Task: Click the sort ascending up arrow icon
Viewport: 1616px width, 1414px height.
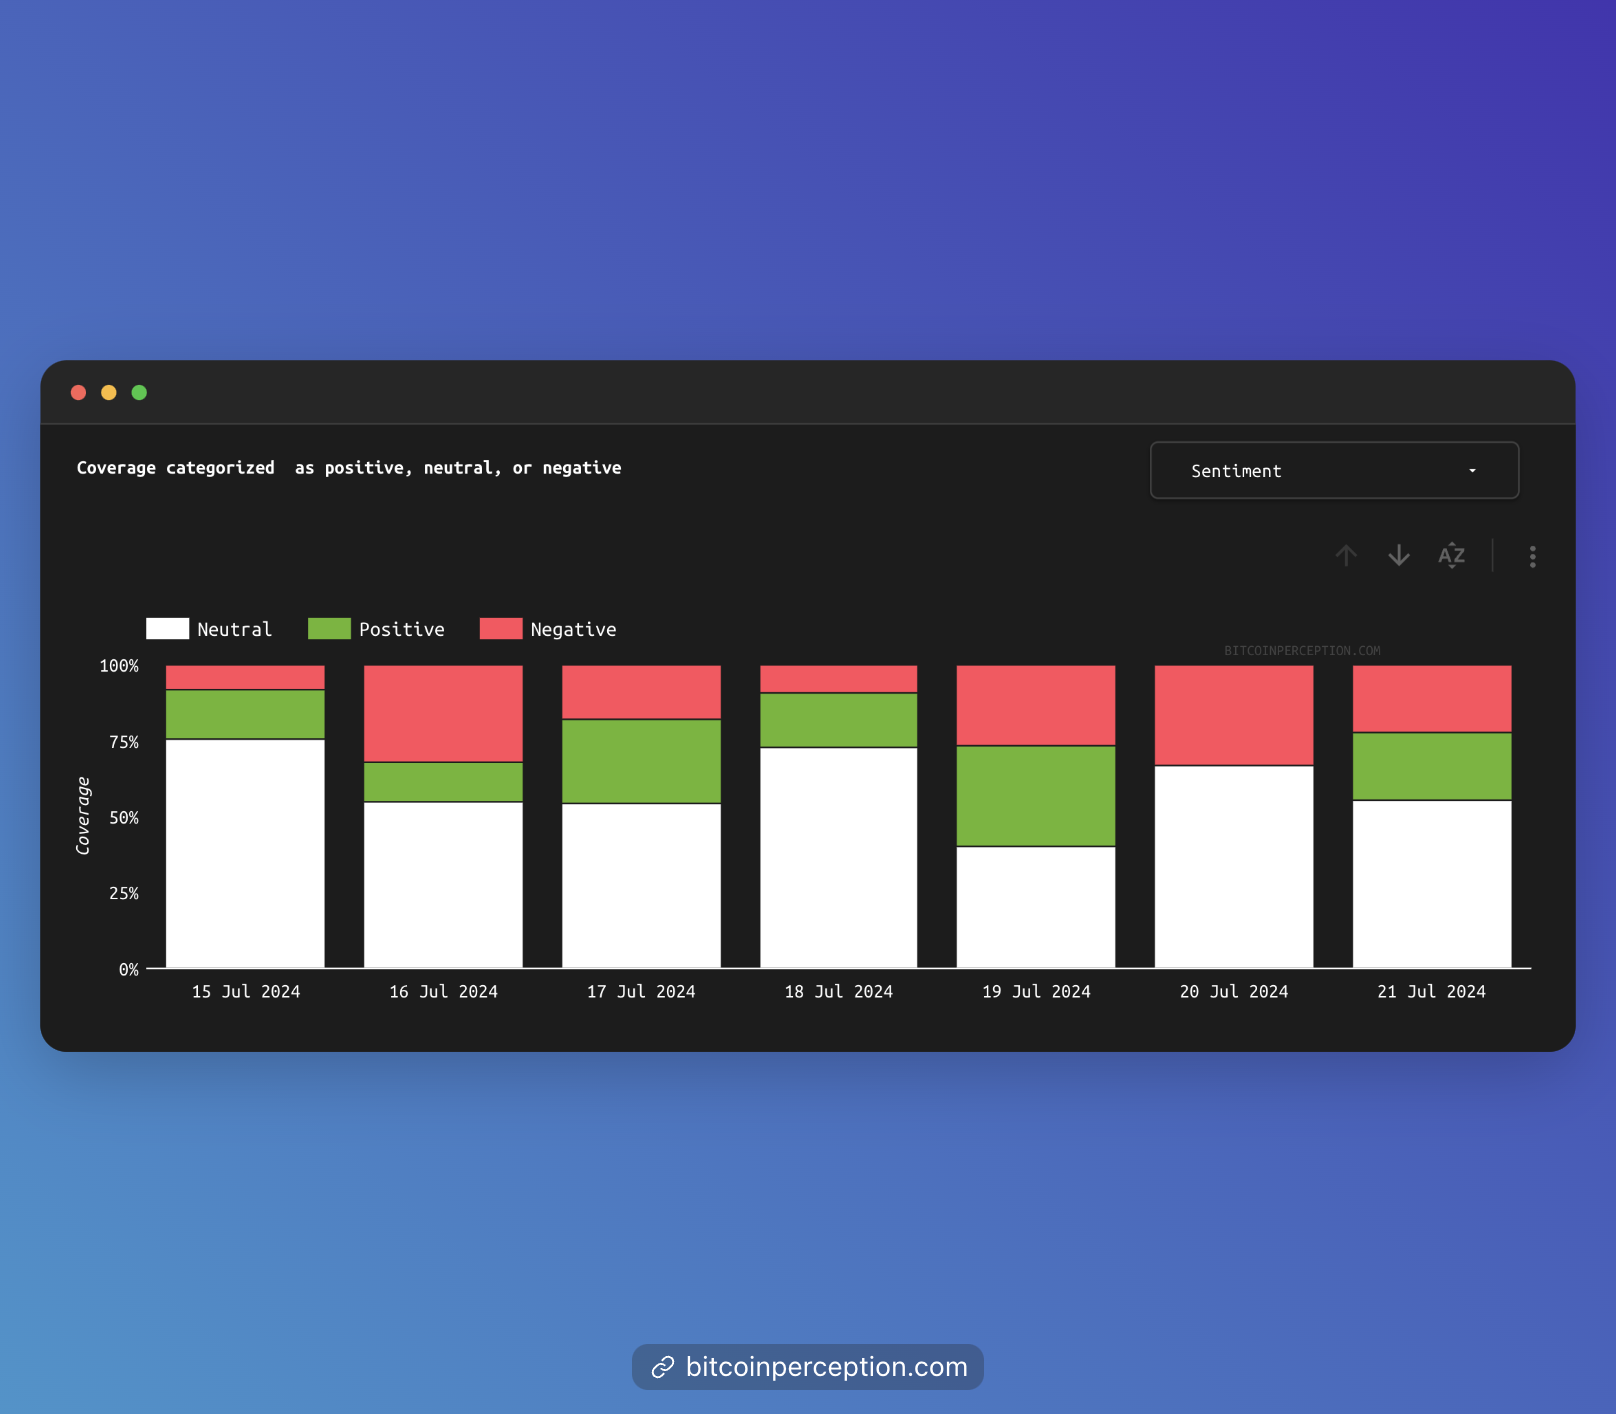Action: (1346, 555)
